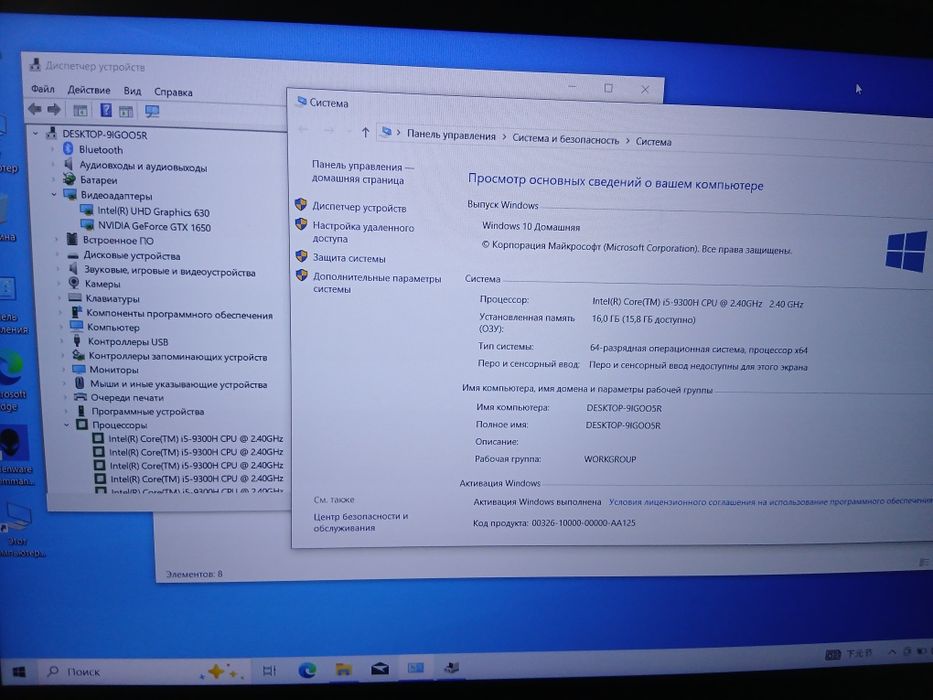Screen dimensions: 933x700
Task: Click the Forward arrow in Device Manager toolbar
Action: point(54,109)
